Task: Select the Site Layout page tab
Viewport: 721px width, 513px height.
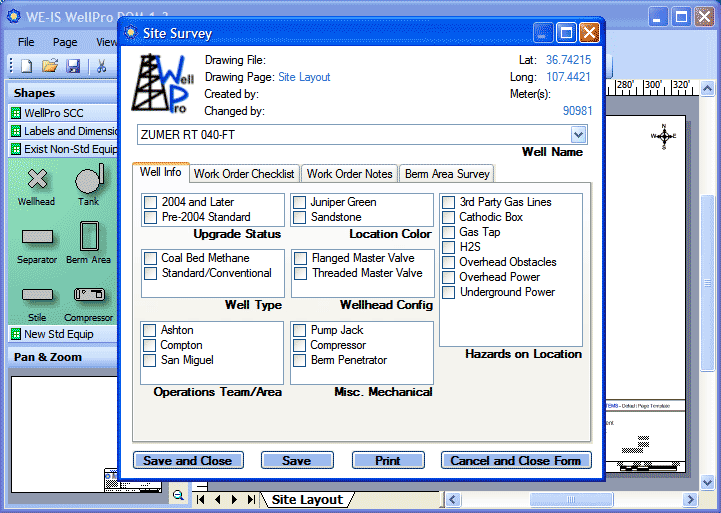Action: (x=307, y=500)
